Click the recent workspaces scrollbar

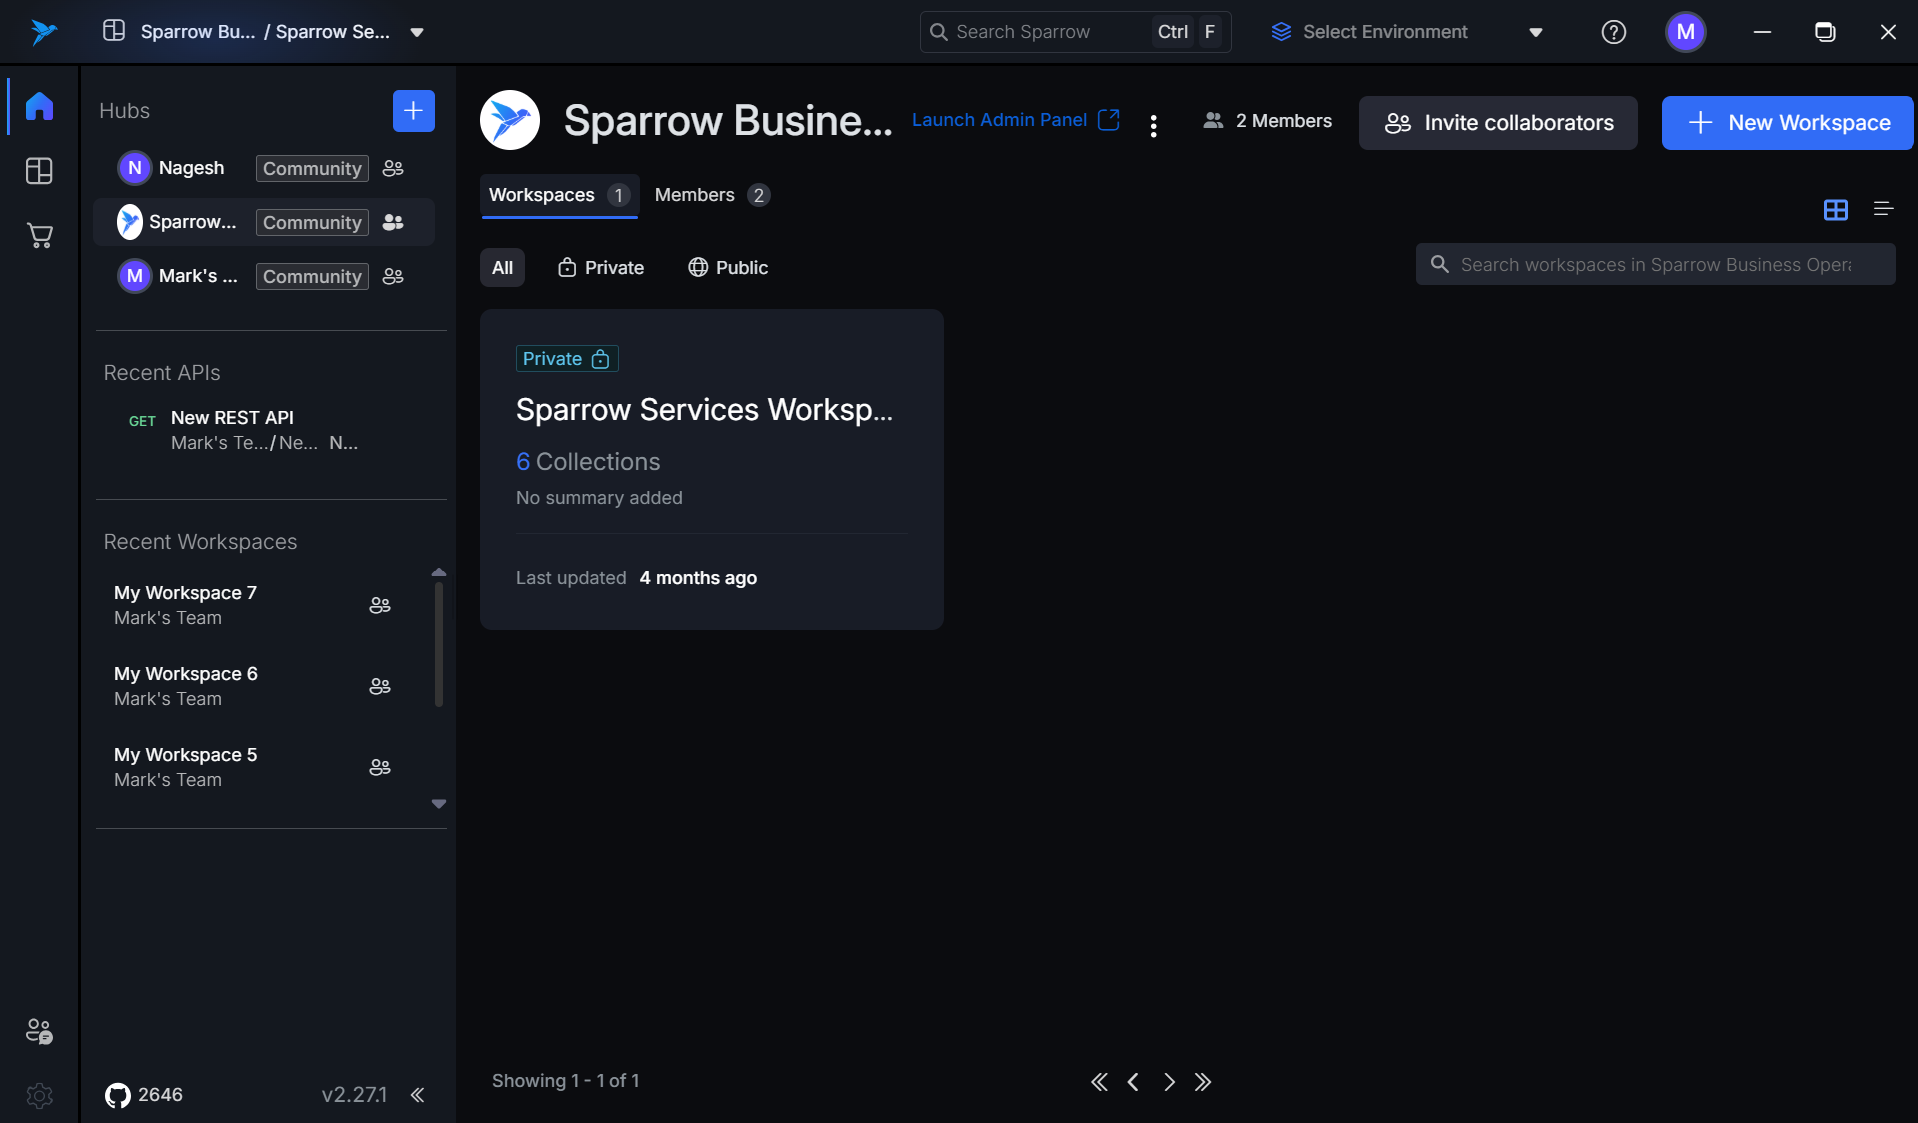438,645
